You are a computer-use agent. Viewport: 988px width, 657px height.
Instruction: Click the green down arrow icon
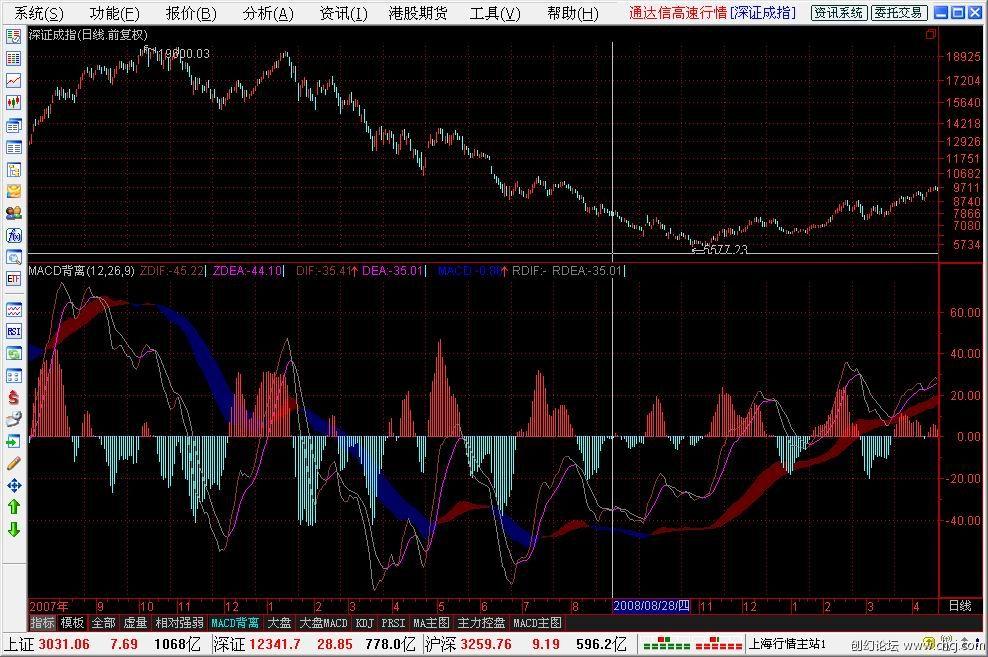coord(14,529)
